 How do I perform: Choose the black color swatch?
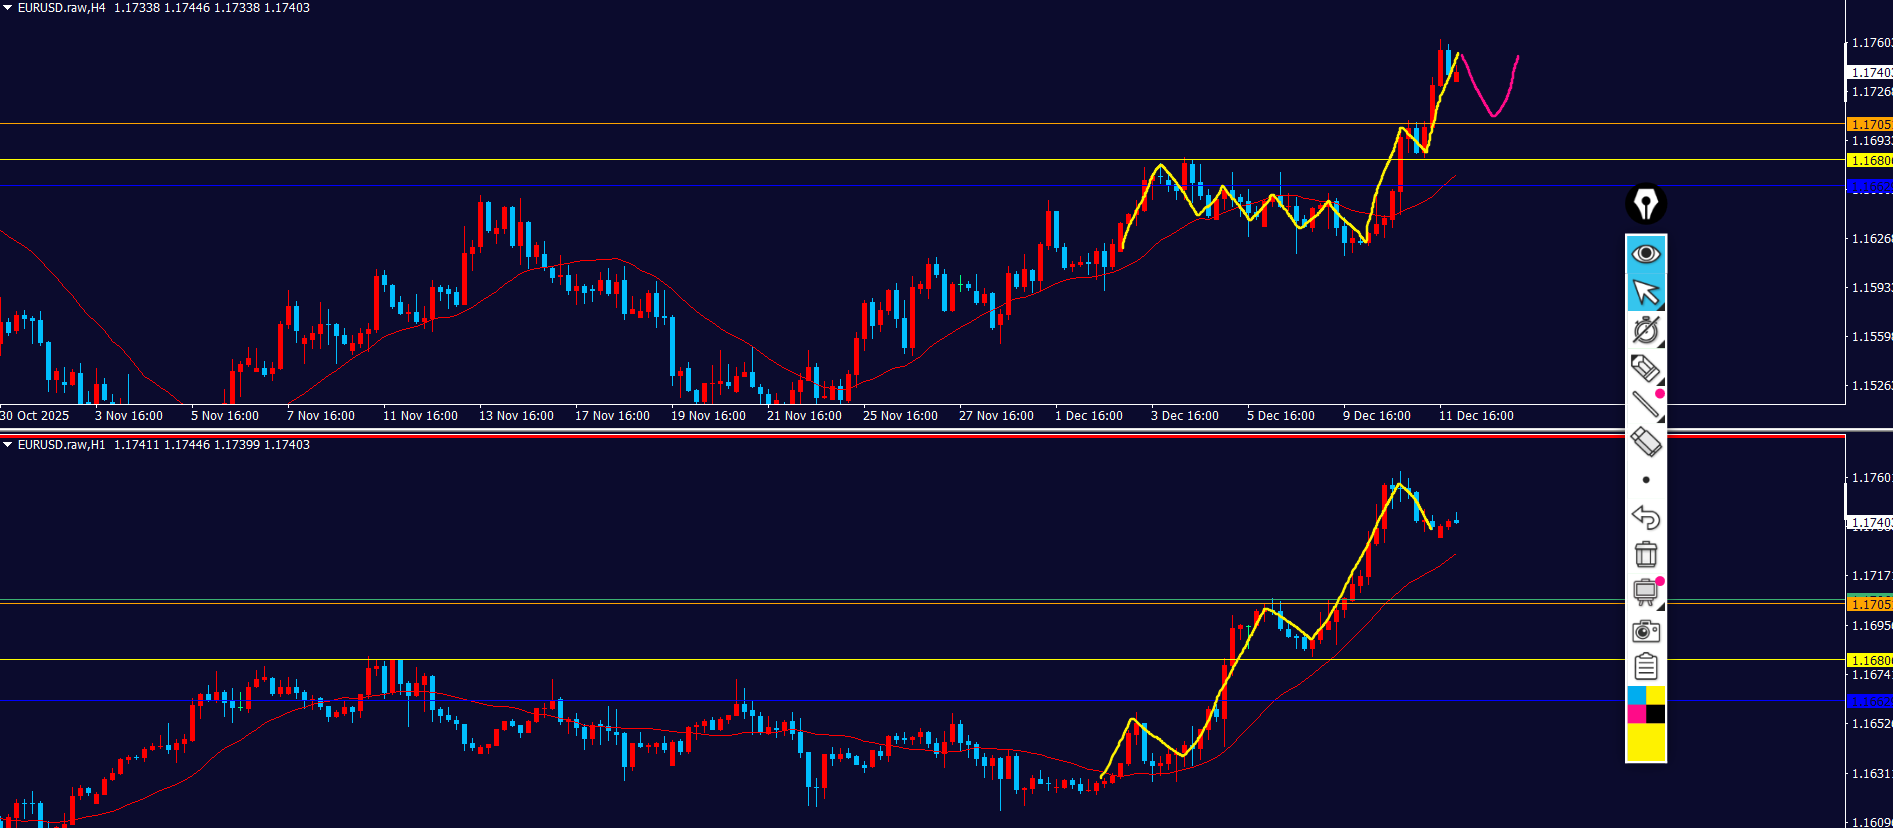pyautogui.click(x=1655, y=714)
